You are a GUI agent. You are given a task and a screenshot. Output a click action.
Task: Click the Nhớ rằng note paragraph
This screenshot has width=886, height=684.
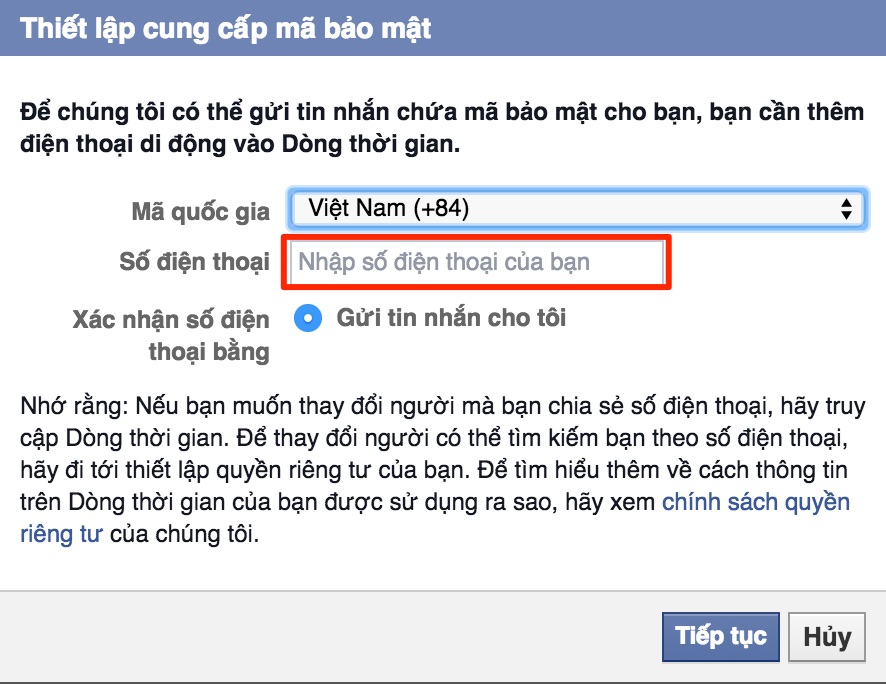[442, 470]
